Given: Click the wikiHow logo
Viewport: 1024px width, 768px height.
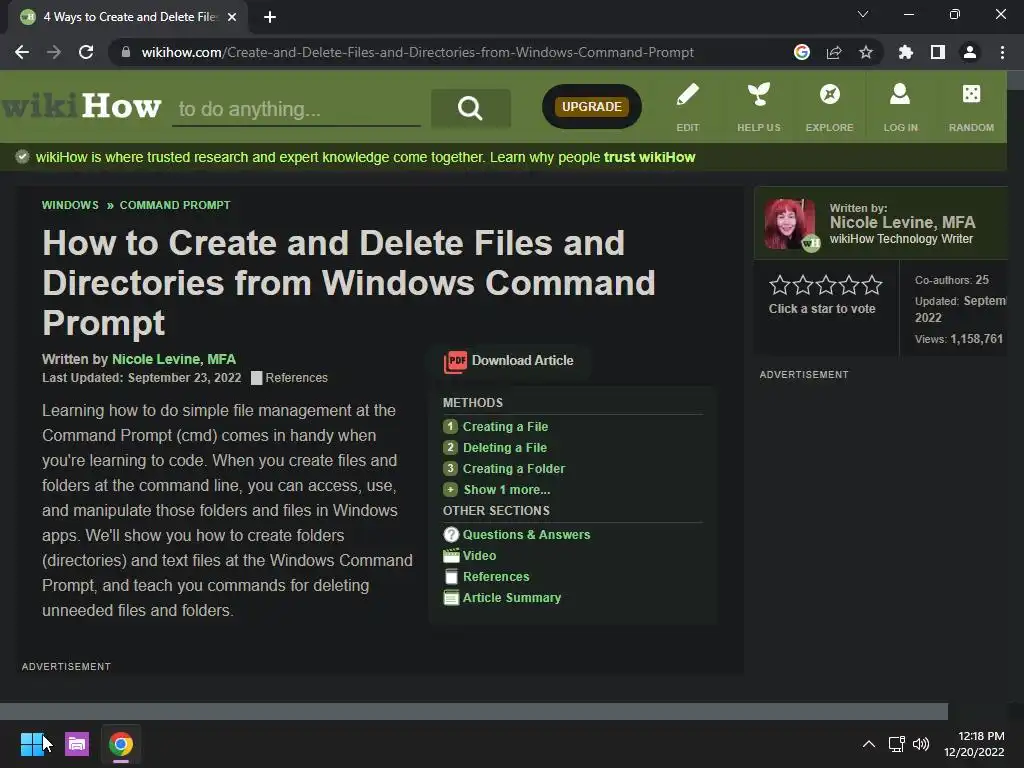Looking at the screenshot, I should [x=81, y=106].
